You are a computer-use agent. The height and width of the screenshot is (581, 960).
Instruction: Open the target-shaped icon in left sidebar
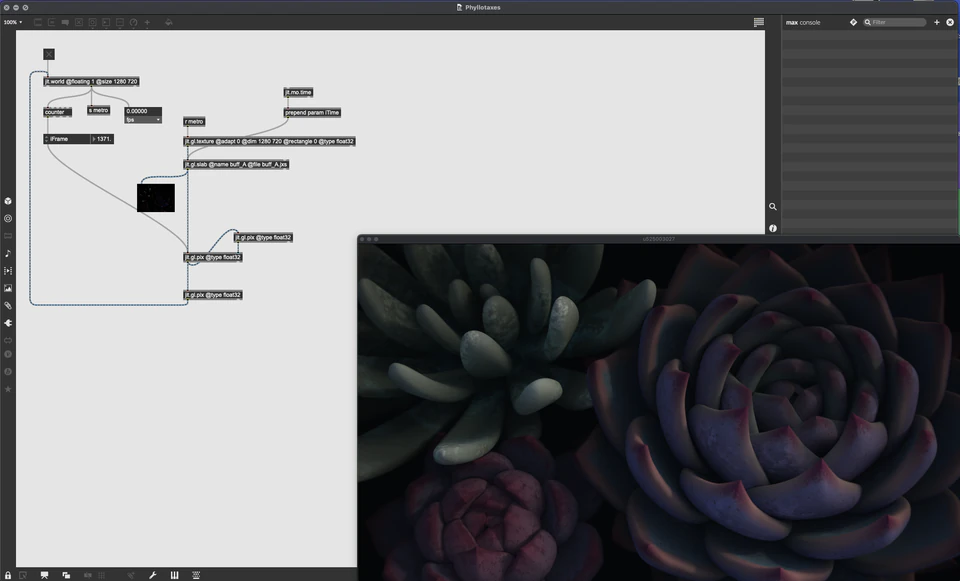[8, 218]
